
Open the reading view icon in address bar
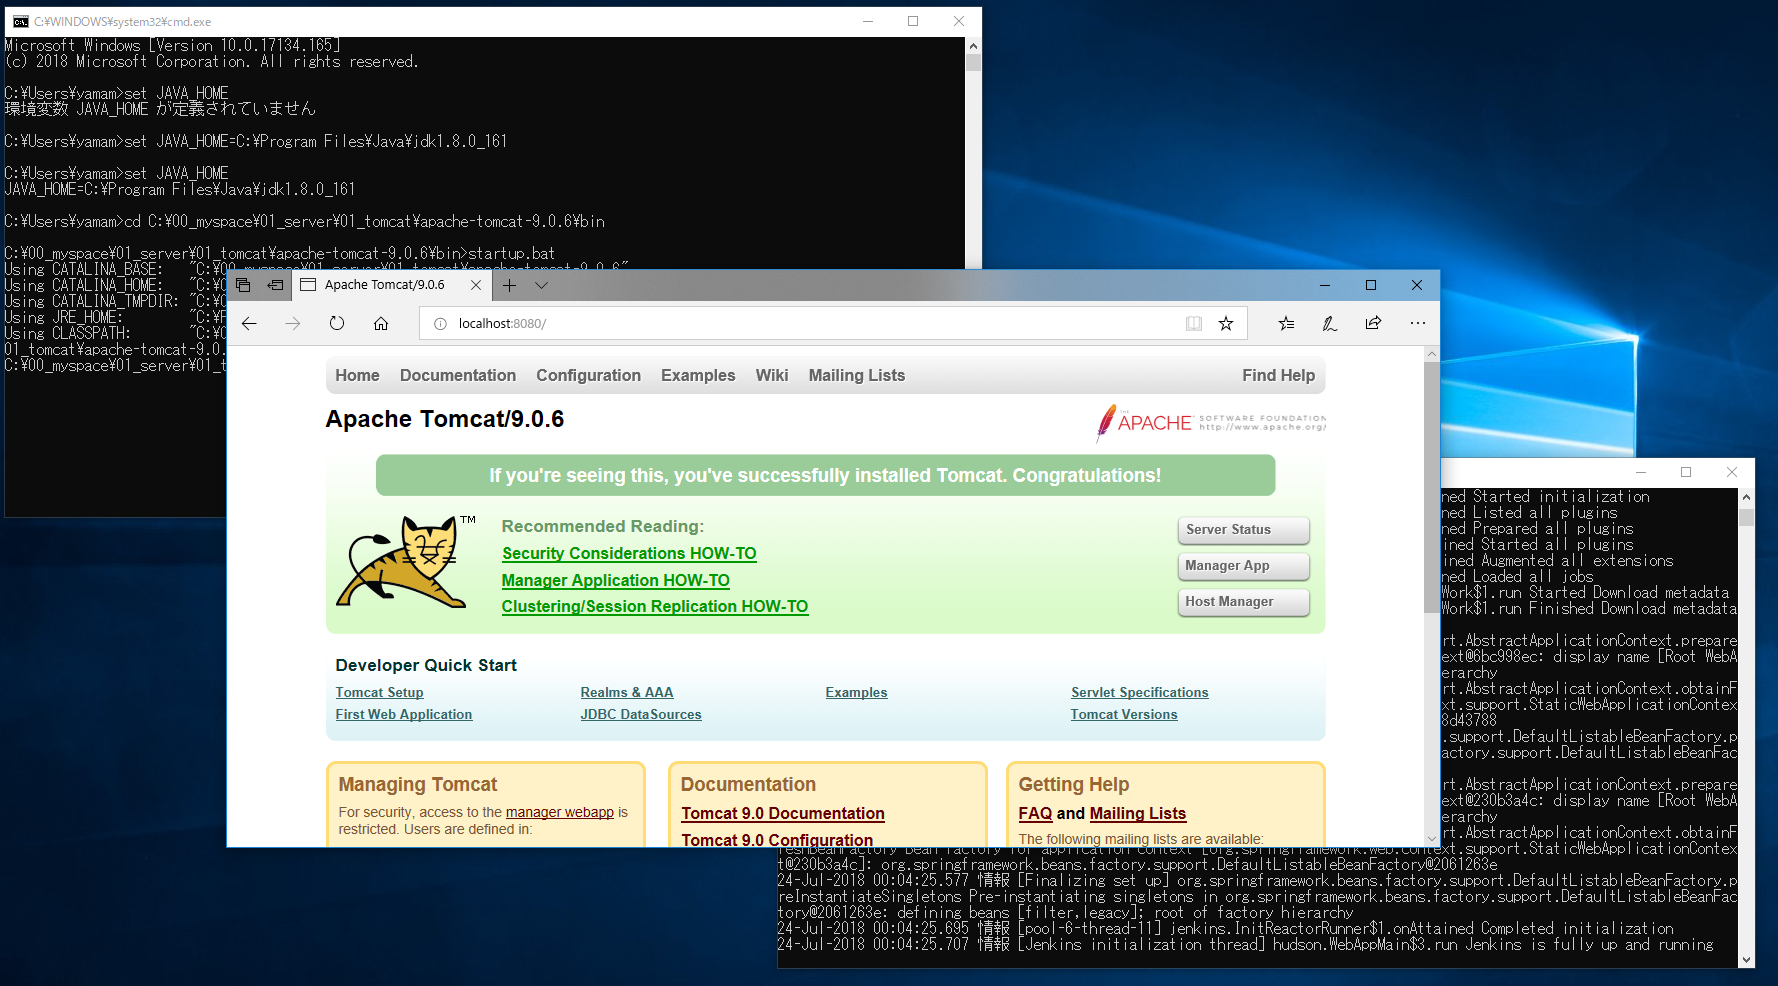1194,323
